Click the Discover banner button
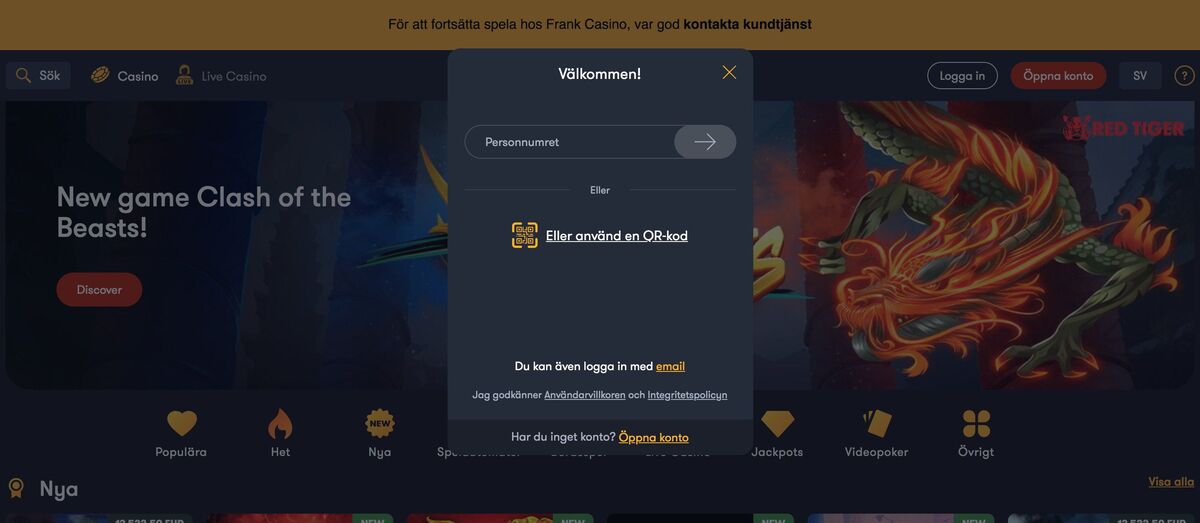The width and height of the screenshot is (1200, 523). point(99,290)
